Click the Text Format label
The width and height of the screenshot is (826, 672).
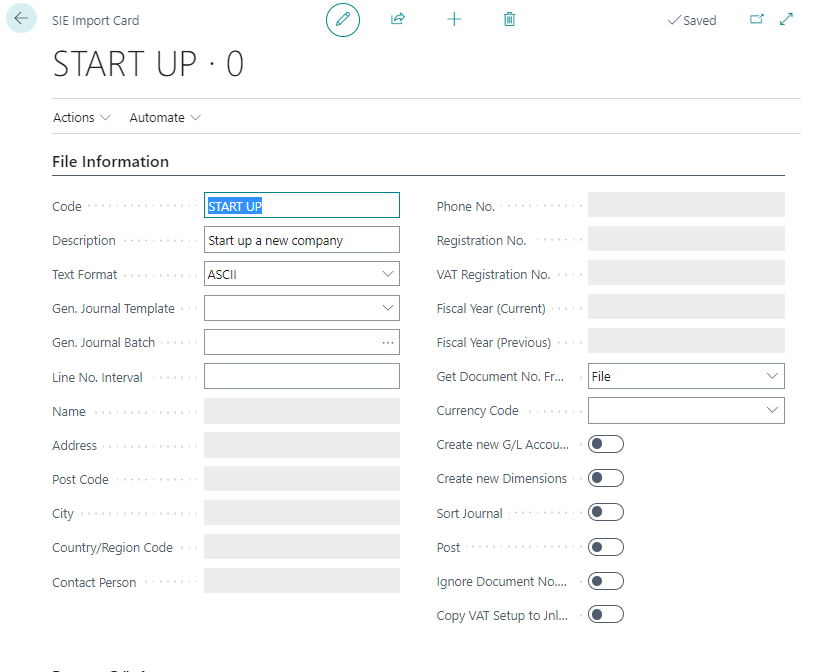click(x=84, y=274)
